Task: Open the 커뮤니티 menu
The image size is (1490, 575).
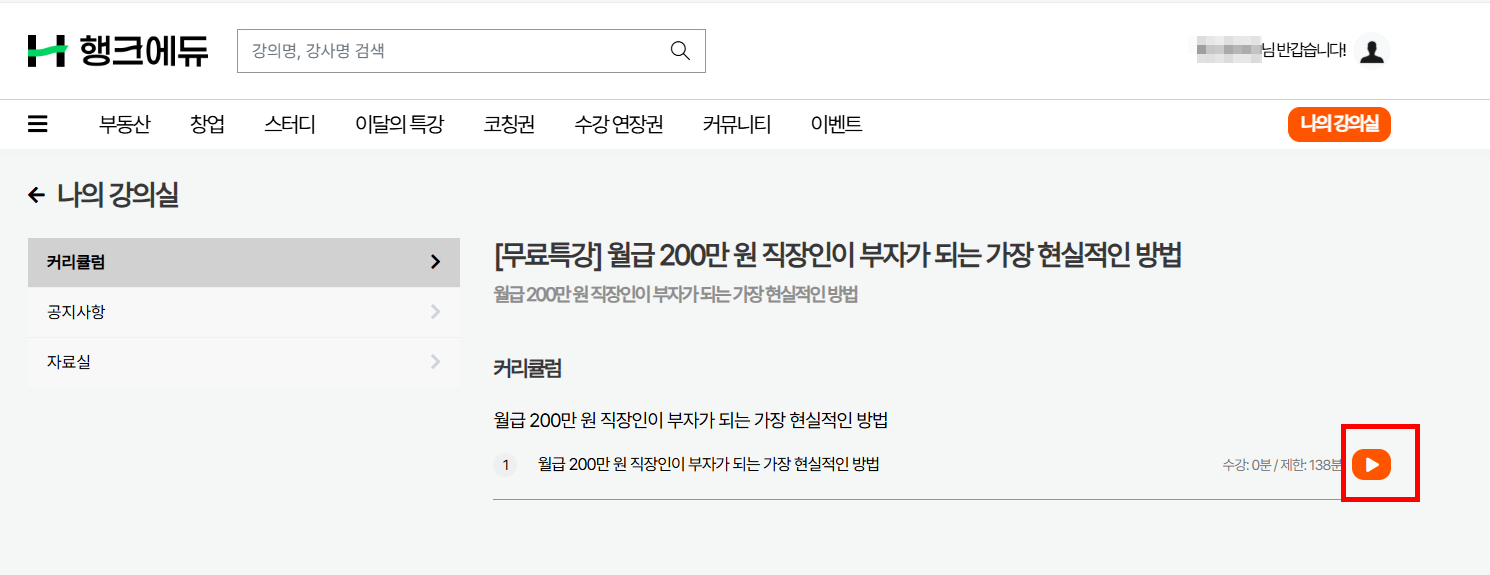Action: 737,125
